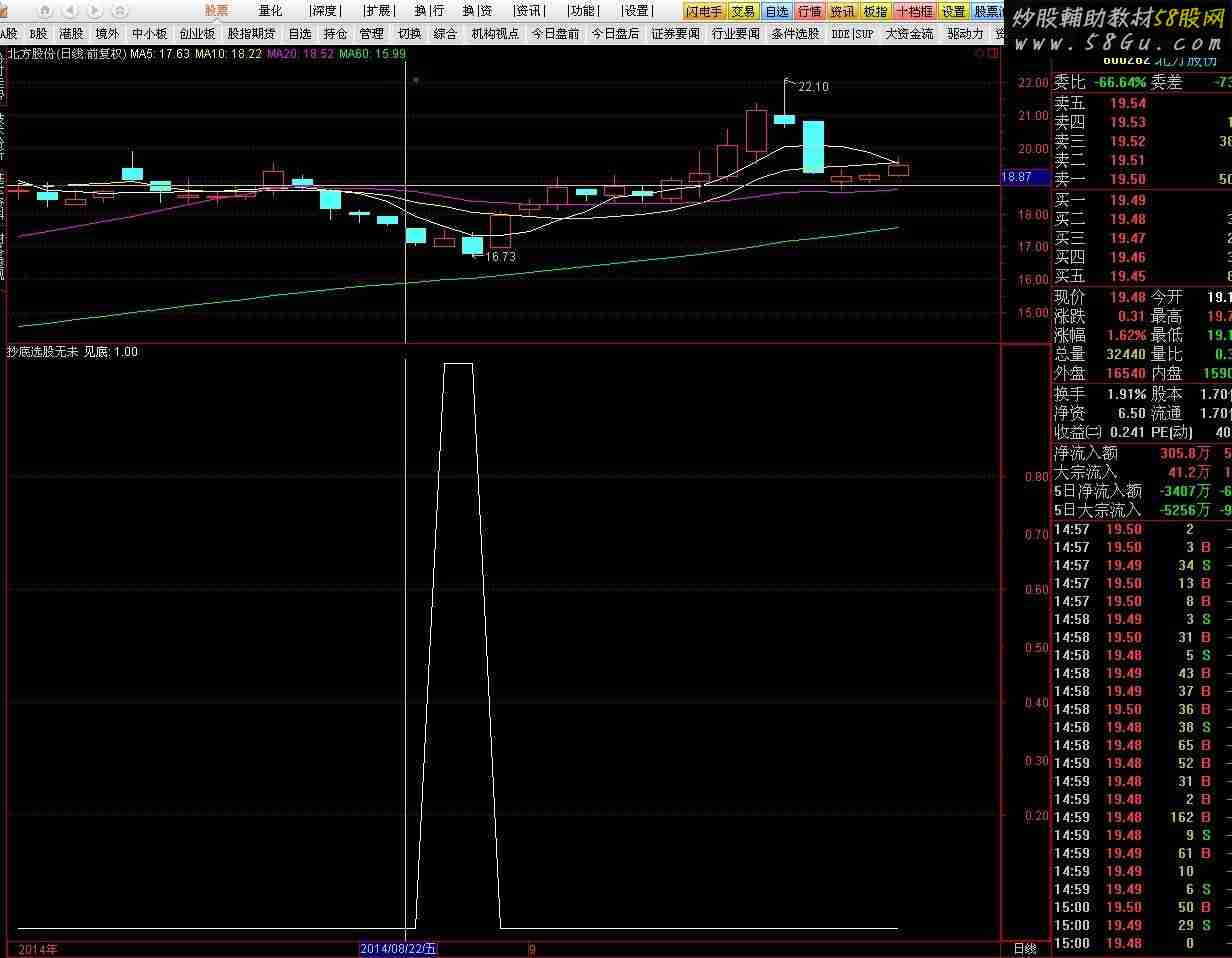
Task: Click the yellow 闪电手 button
Action: [x=704, y=12]
